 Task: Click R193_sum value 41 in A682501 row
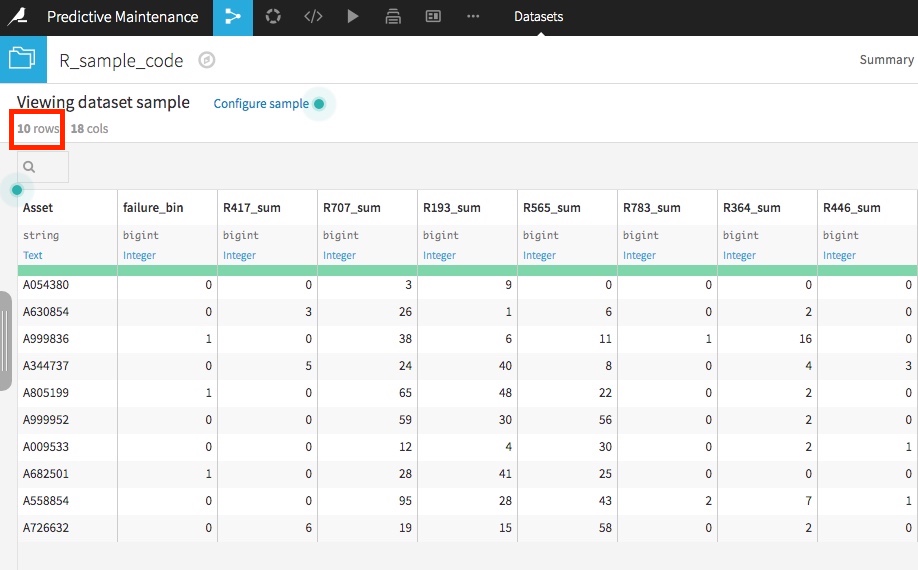click(x=505, y=473)
